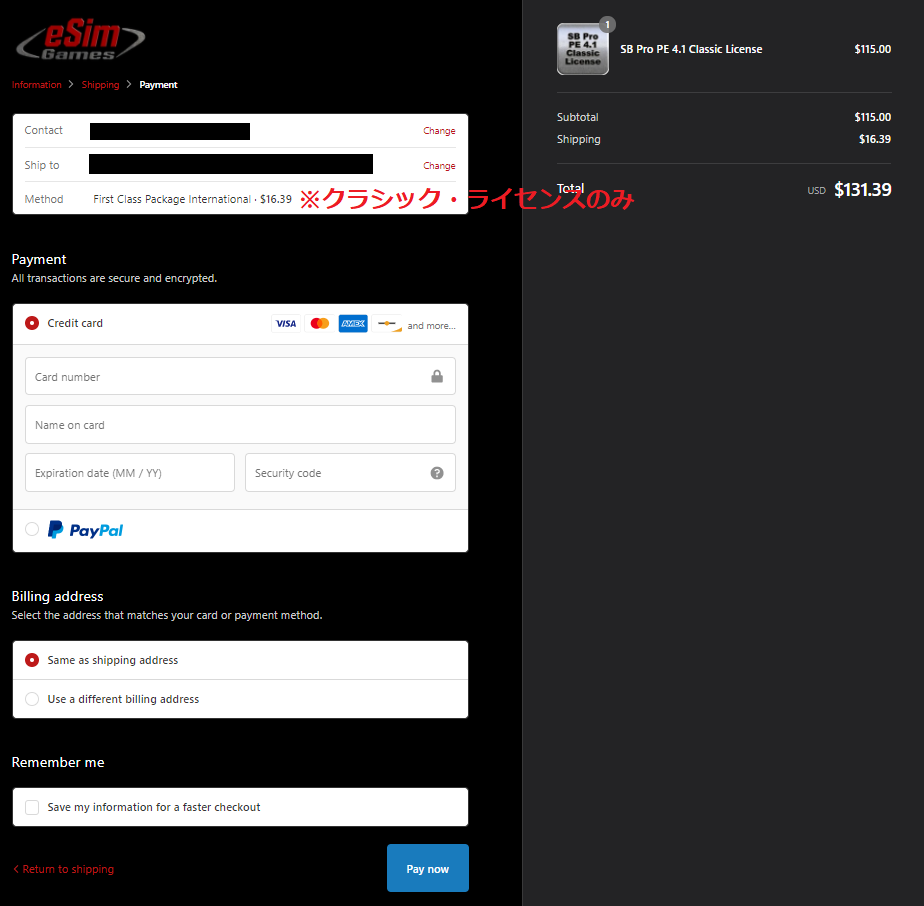
Task: Click the Visa card icon
Action: pos(286,324)
